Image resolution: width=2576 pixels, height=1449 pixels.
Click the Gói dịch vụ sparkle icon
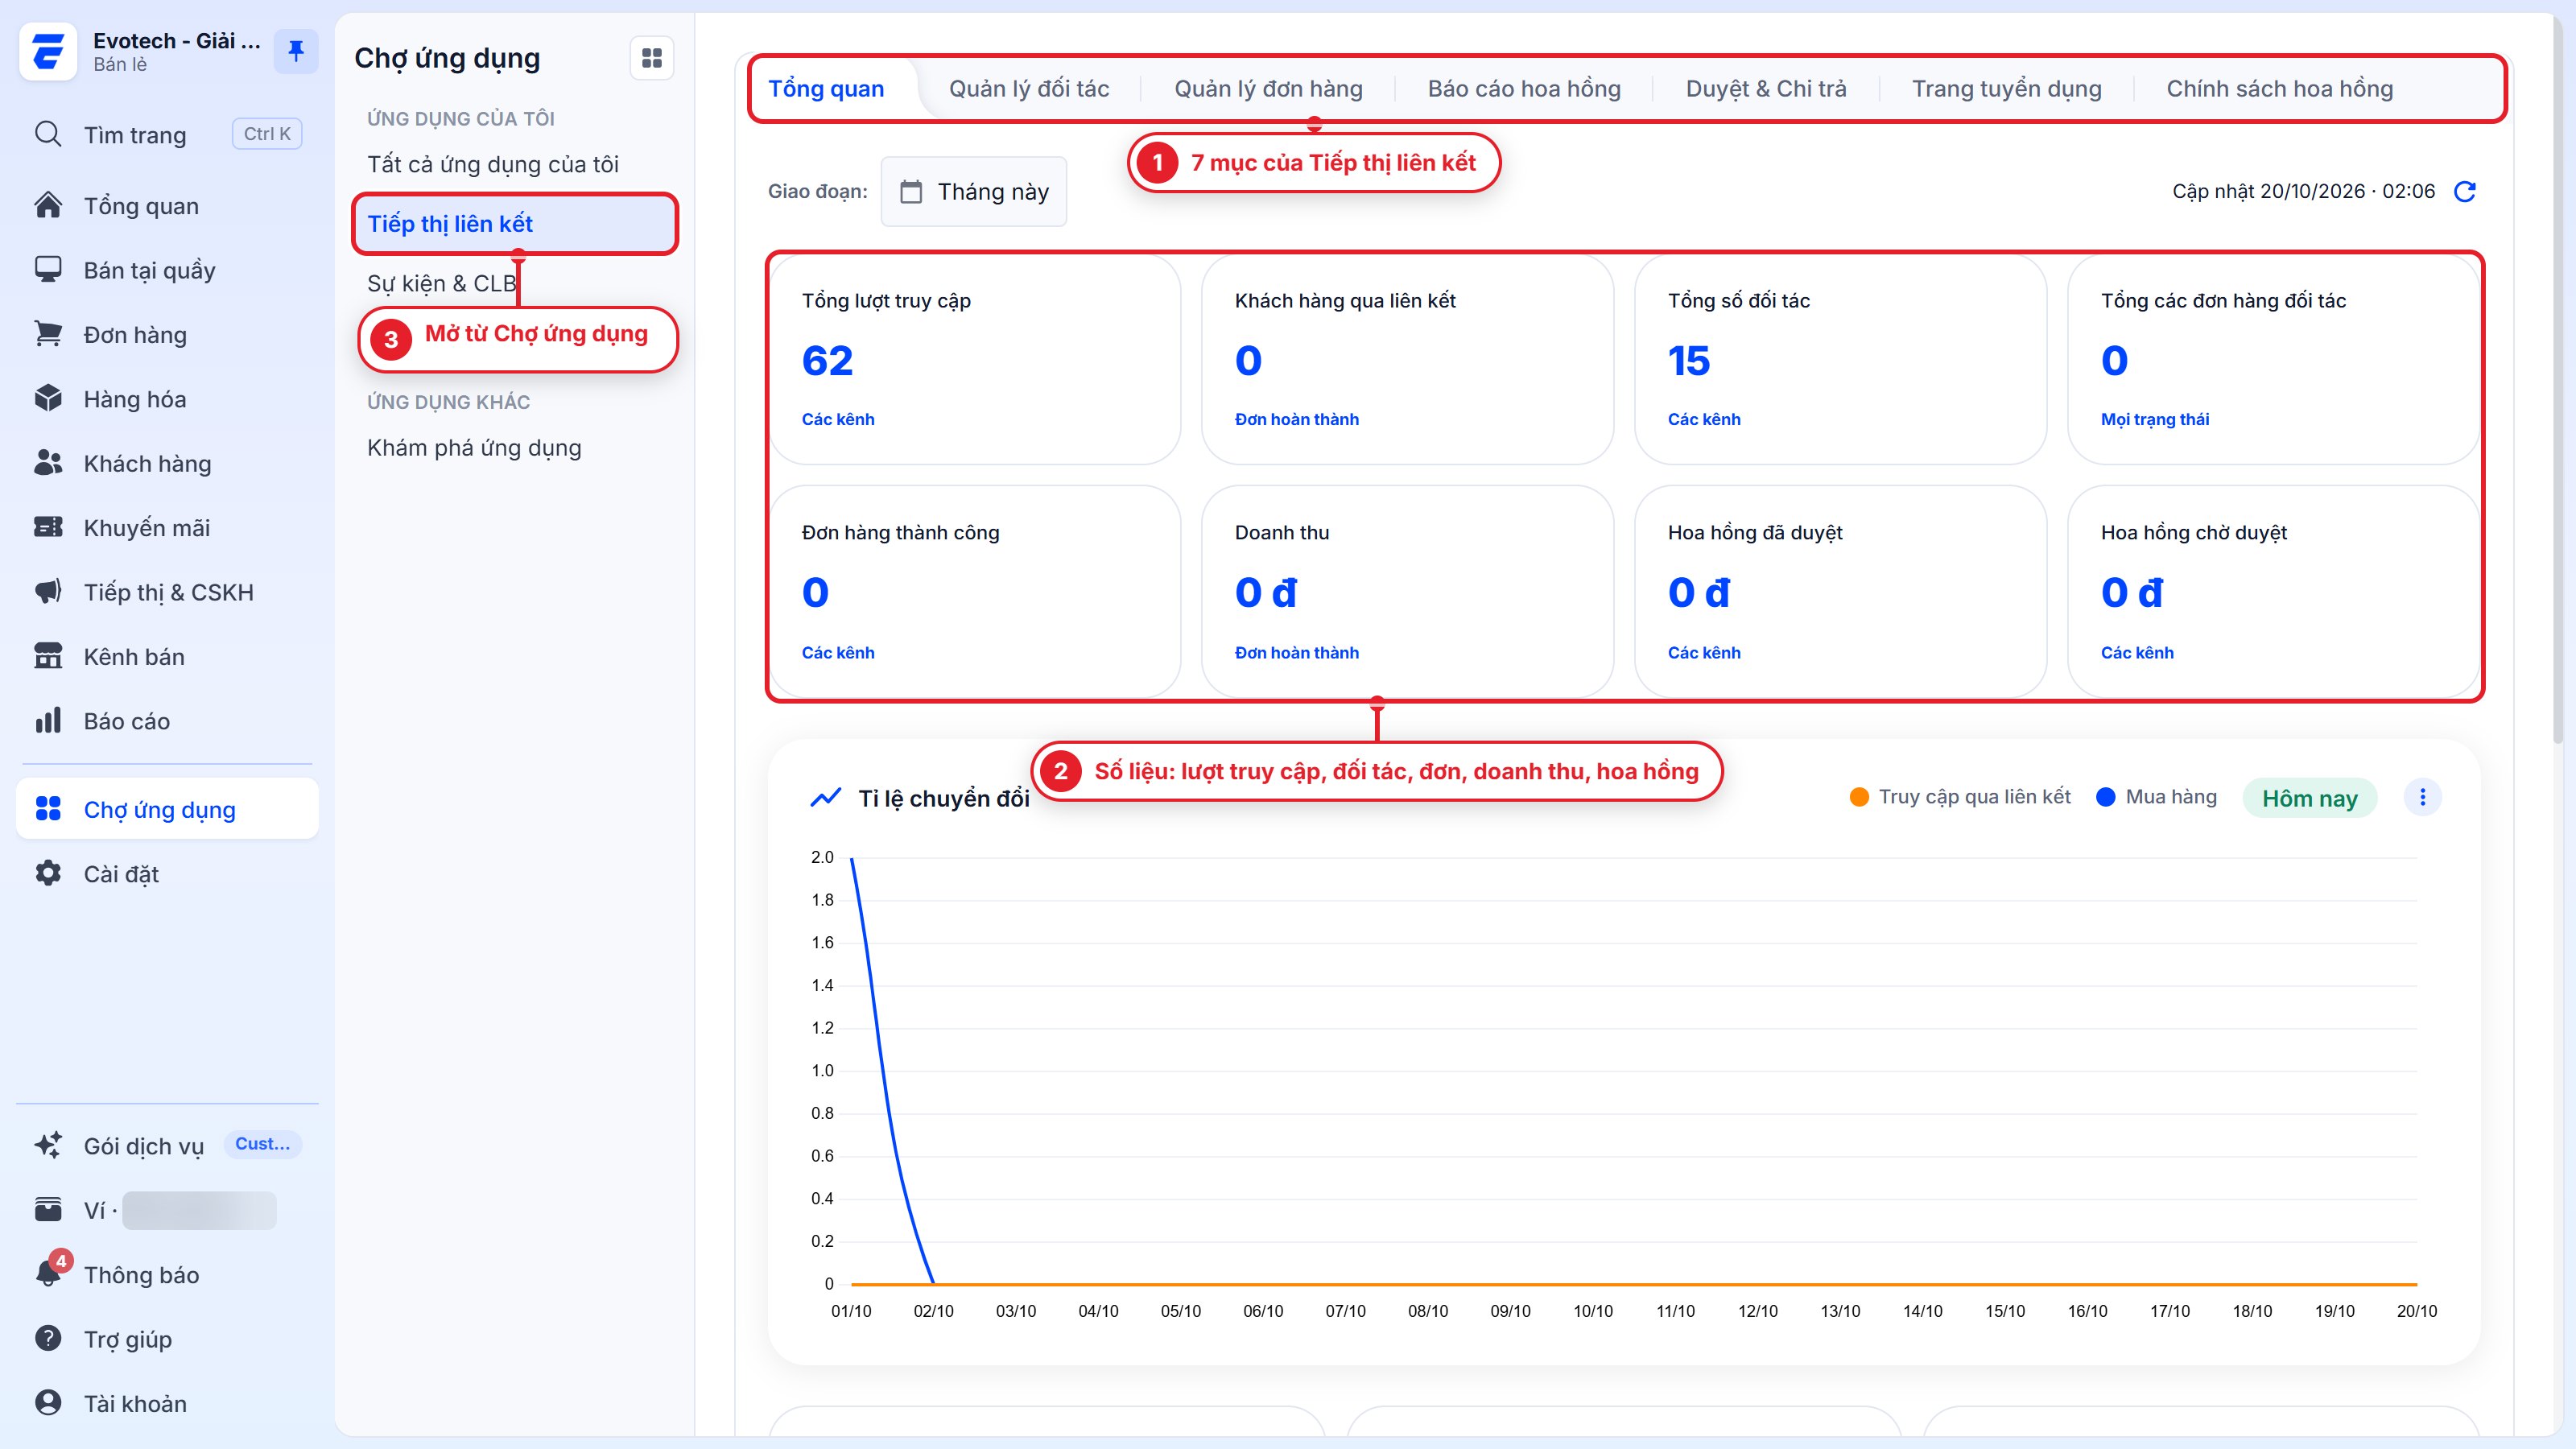click(x=48, y=1145)
